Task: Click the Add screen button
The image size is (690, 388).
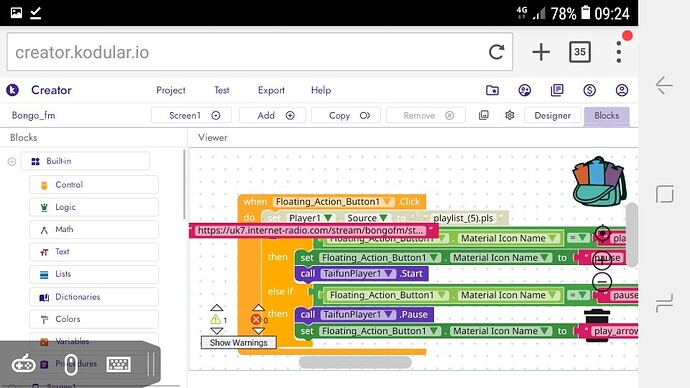Action: [272, 115]
